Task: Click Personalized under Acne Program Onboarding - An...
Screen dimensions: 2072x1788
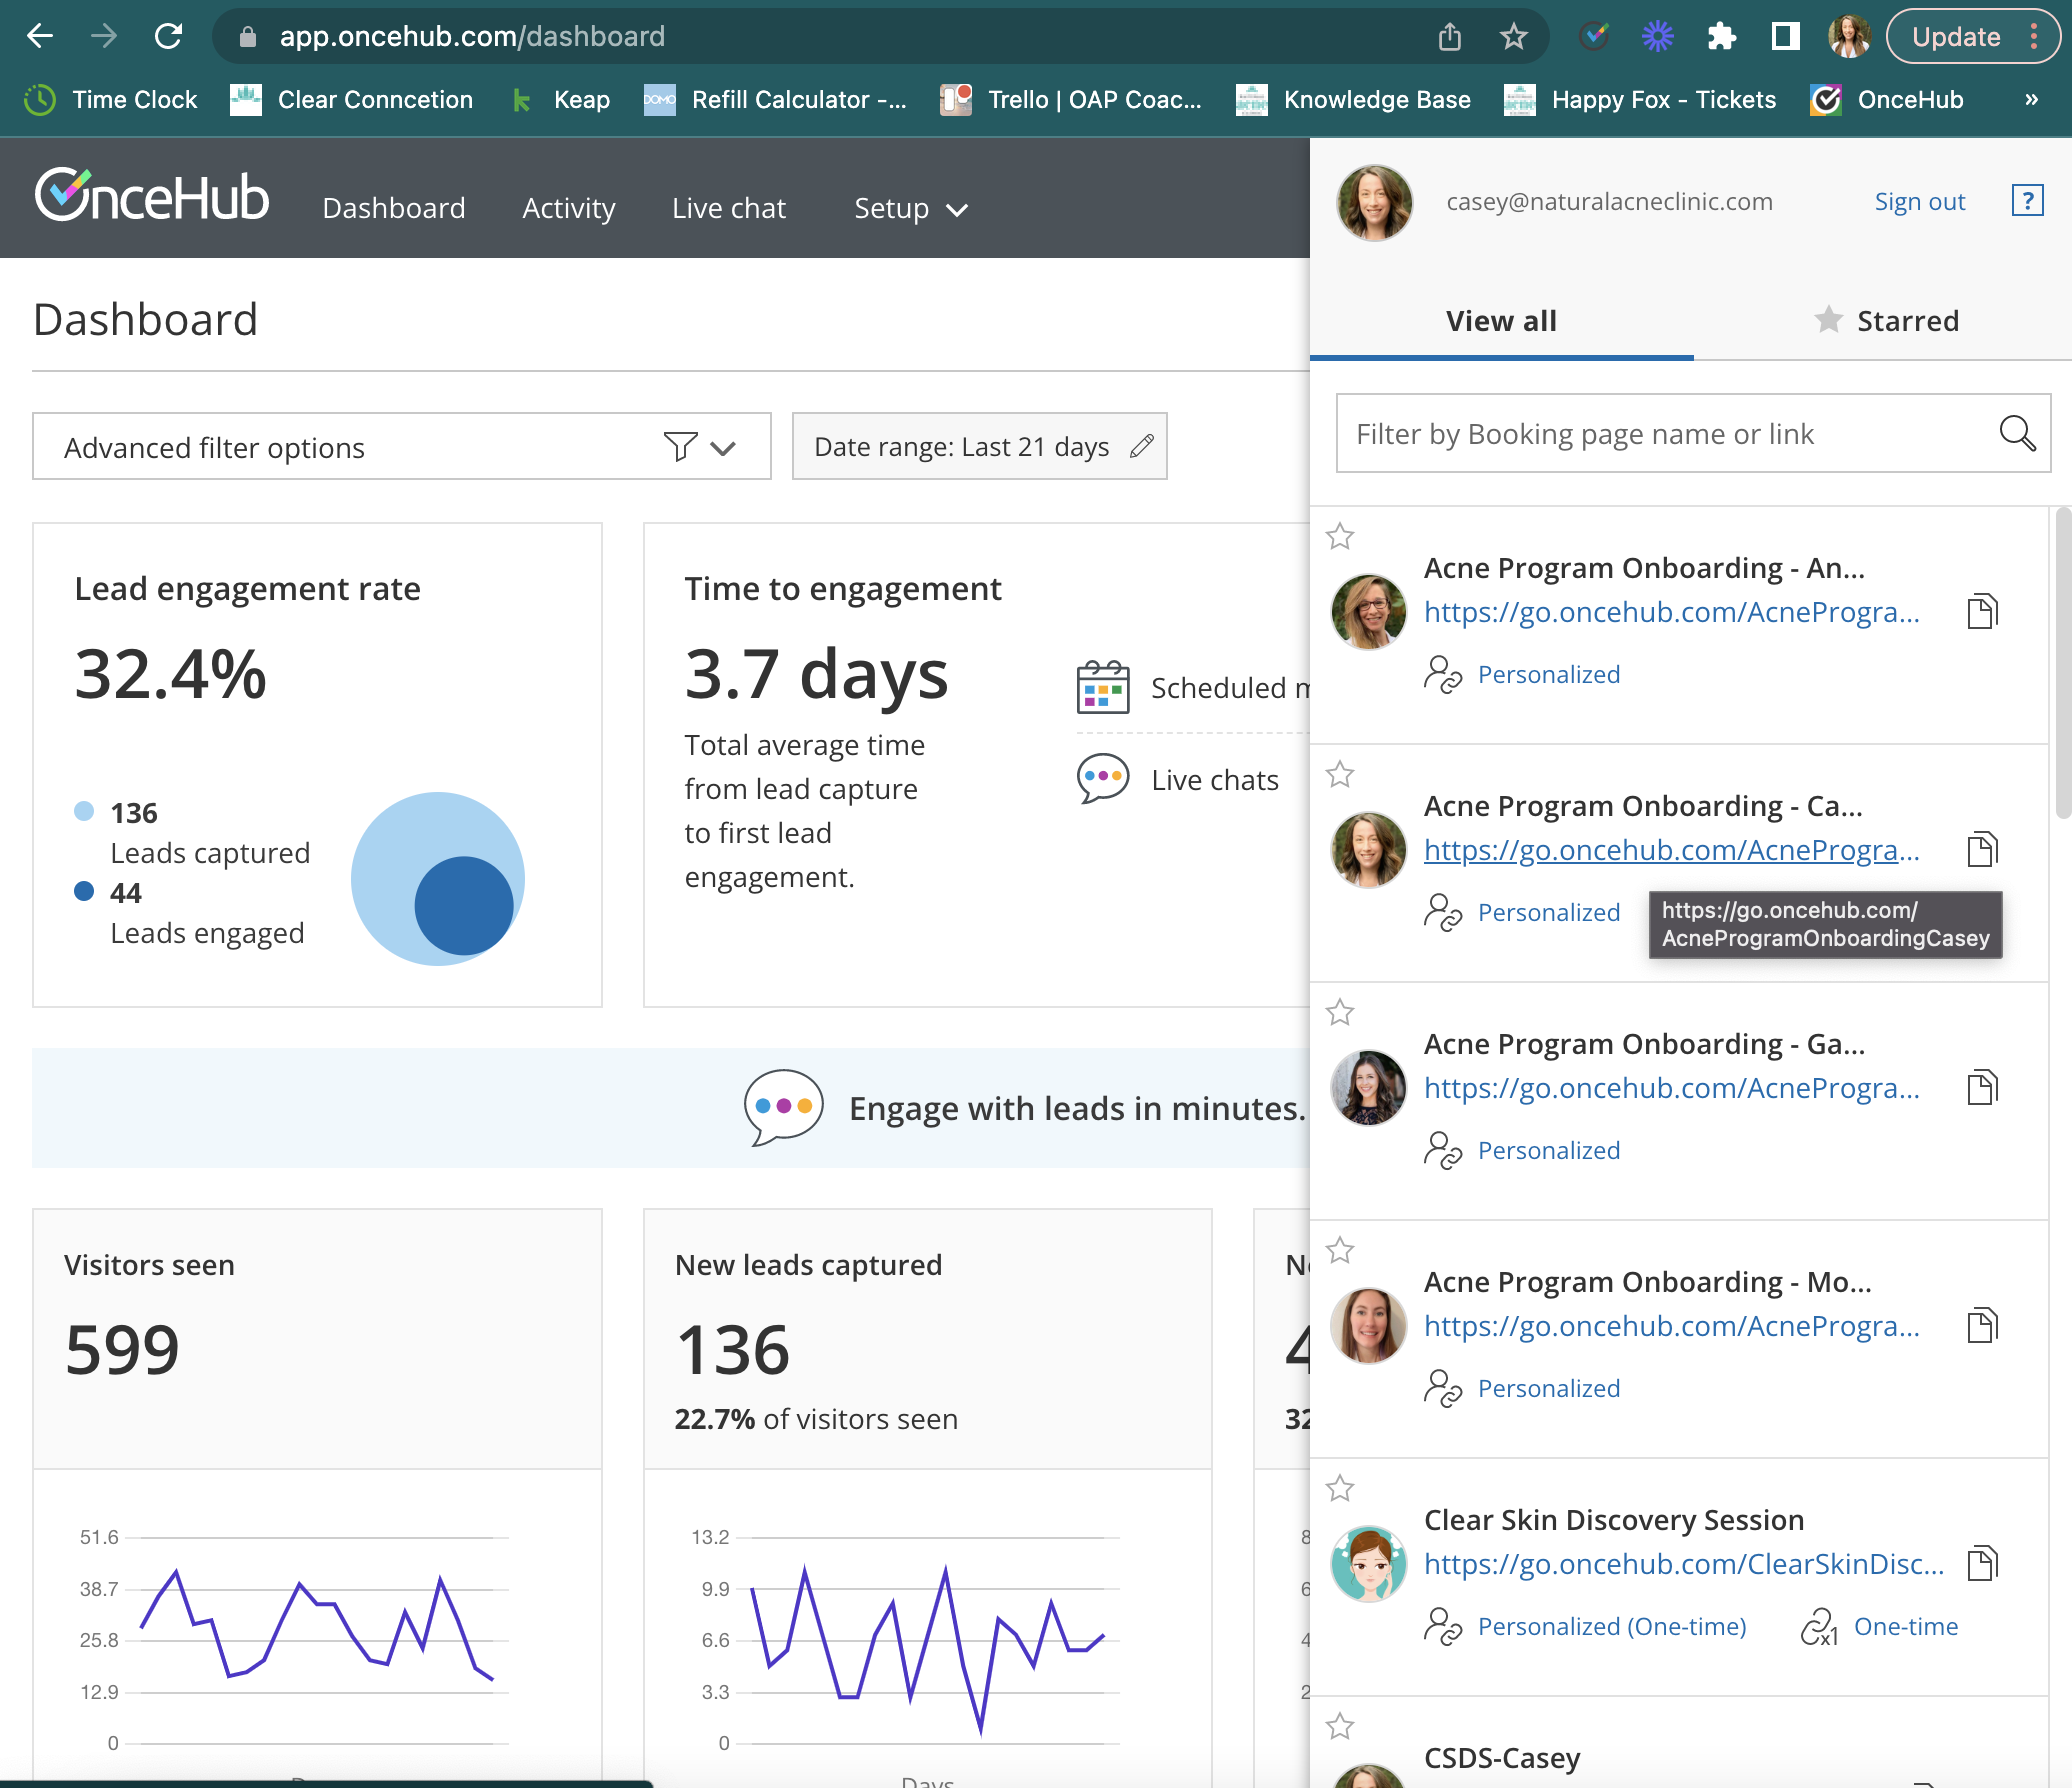Action: 1549,675
